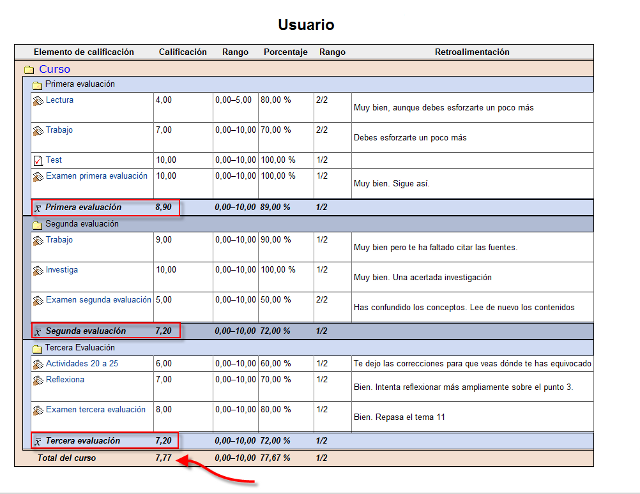Click the Calificación column header
Screen dimensions: 640x494
pos(183,52)
